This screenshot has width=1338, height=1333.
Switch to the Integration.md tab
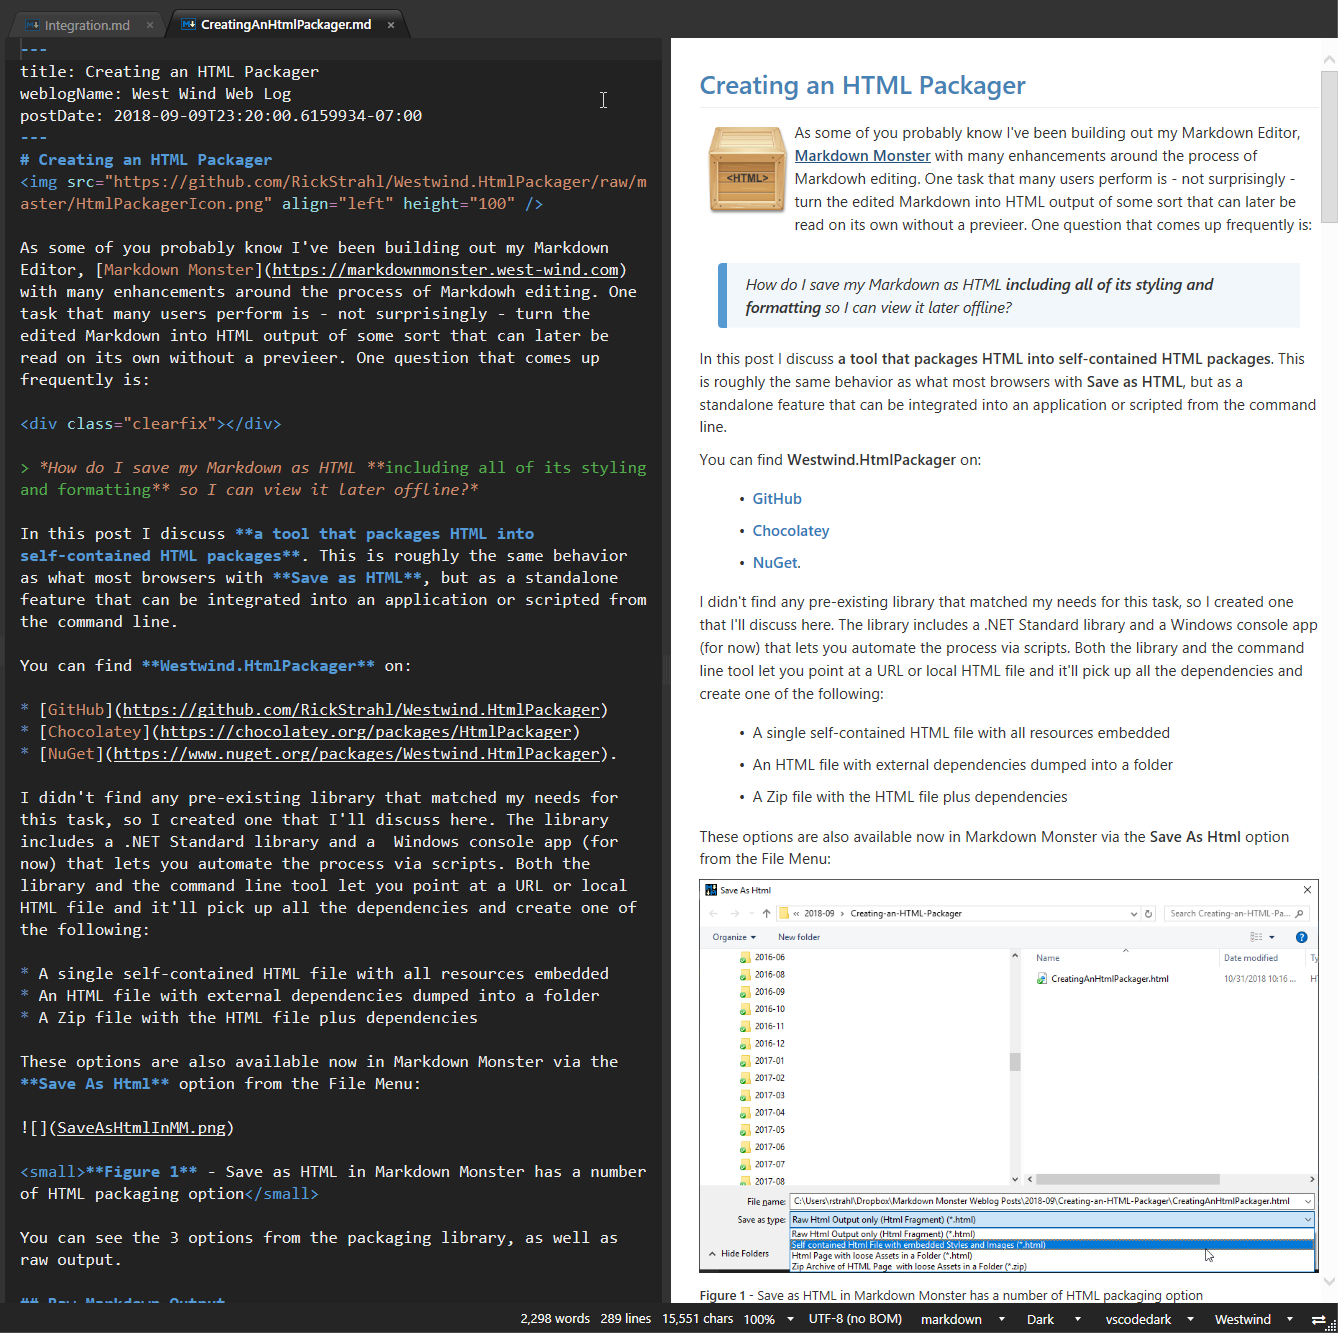point(87,25)
